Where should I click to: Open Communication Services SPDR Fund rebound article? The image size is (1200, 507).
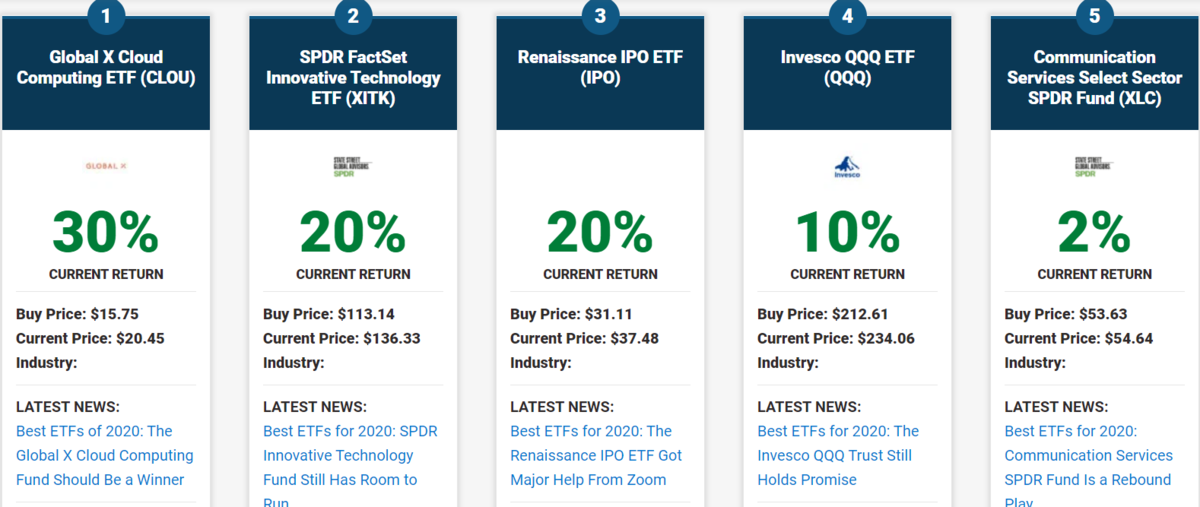(1088, 467)
